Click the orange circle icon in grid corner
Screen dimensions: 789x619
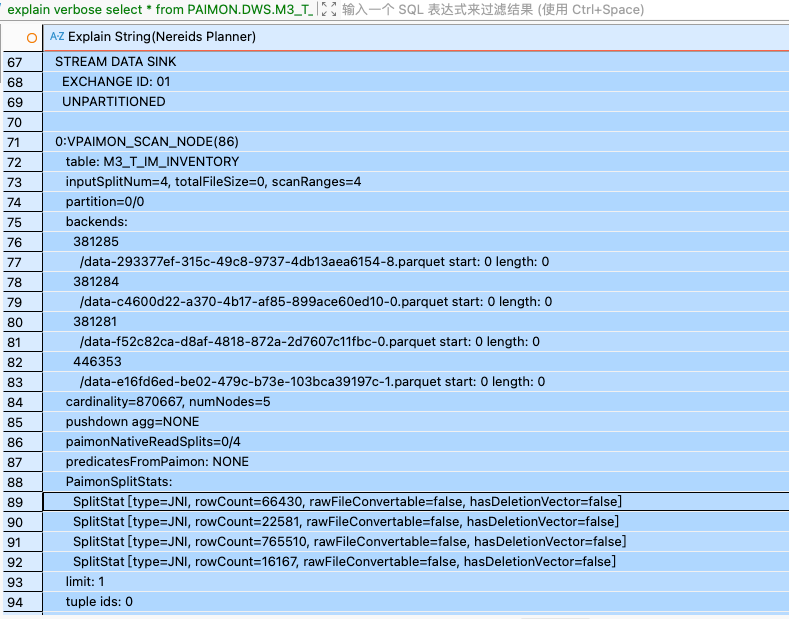(32, 38)
